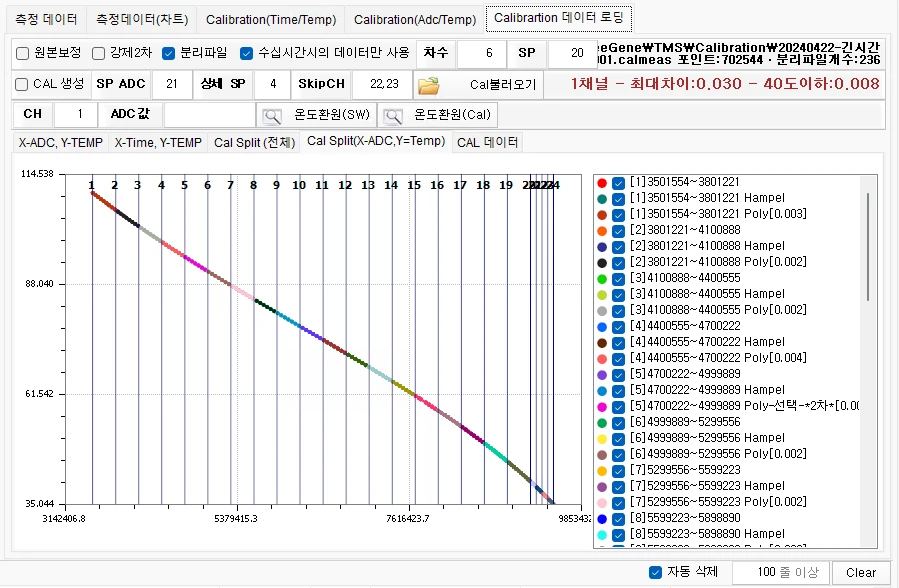
Task: Click chart section marker 1
Action: [92, 185]
